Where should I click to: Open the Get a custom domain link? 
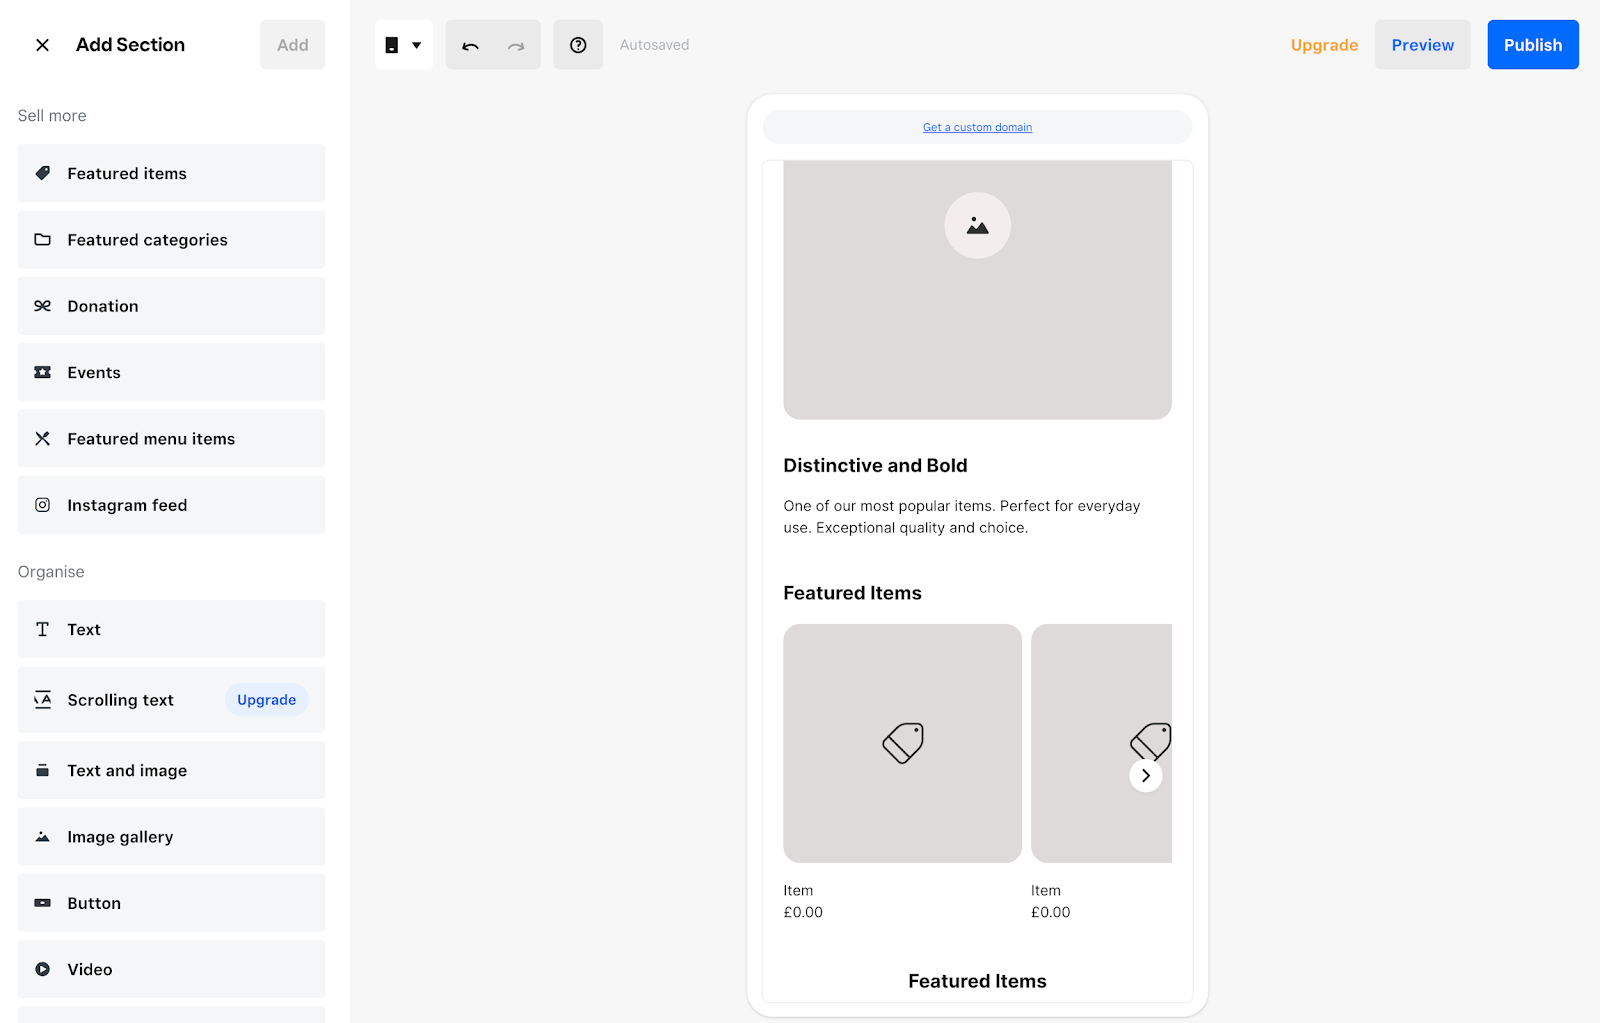point(977,126)
